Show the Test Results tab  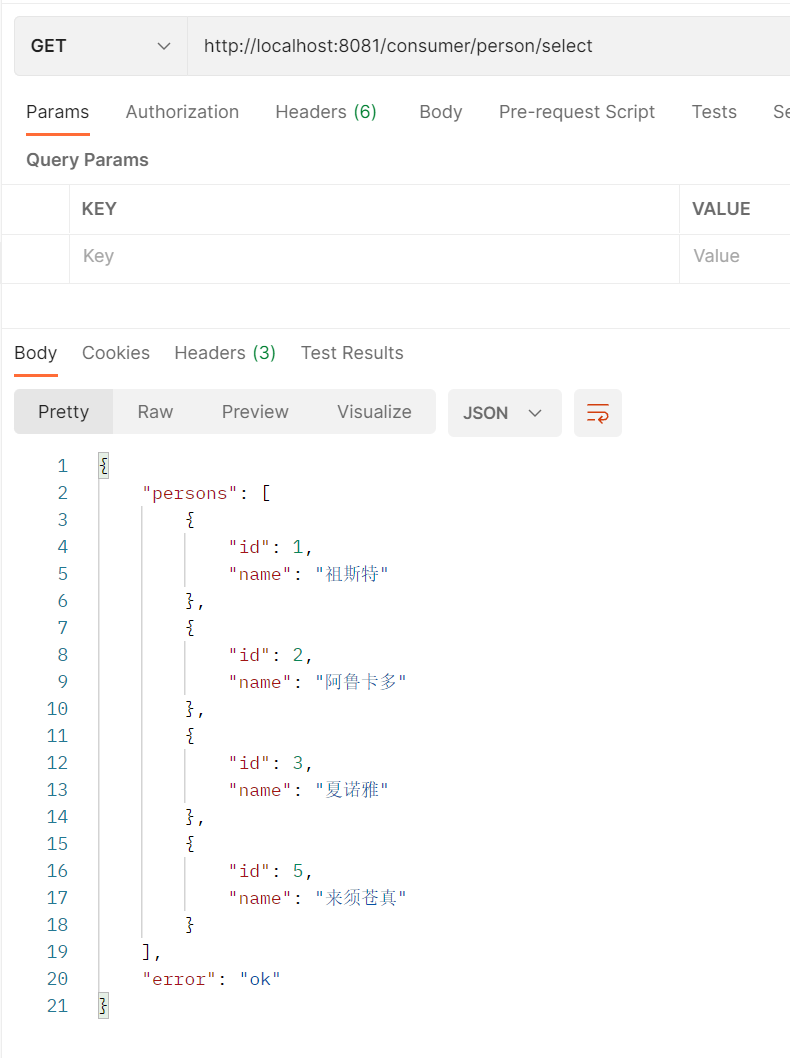pos(352,353)
